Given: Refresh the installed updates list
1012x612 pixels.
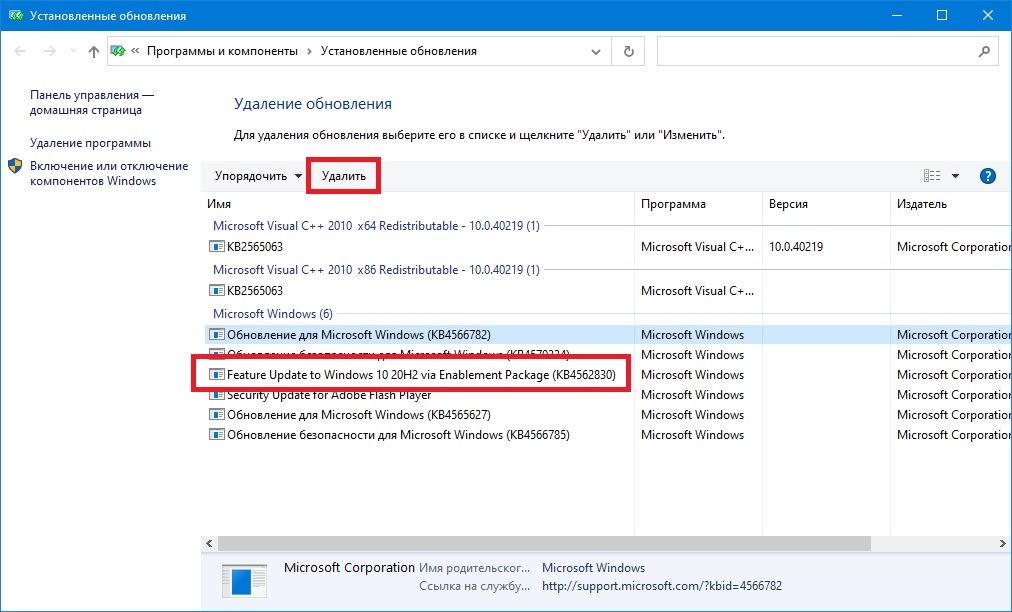Looking at the screenshot, I should point(629,52).
